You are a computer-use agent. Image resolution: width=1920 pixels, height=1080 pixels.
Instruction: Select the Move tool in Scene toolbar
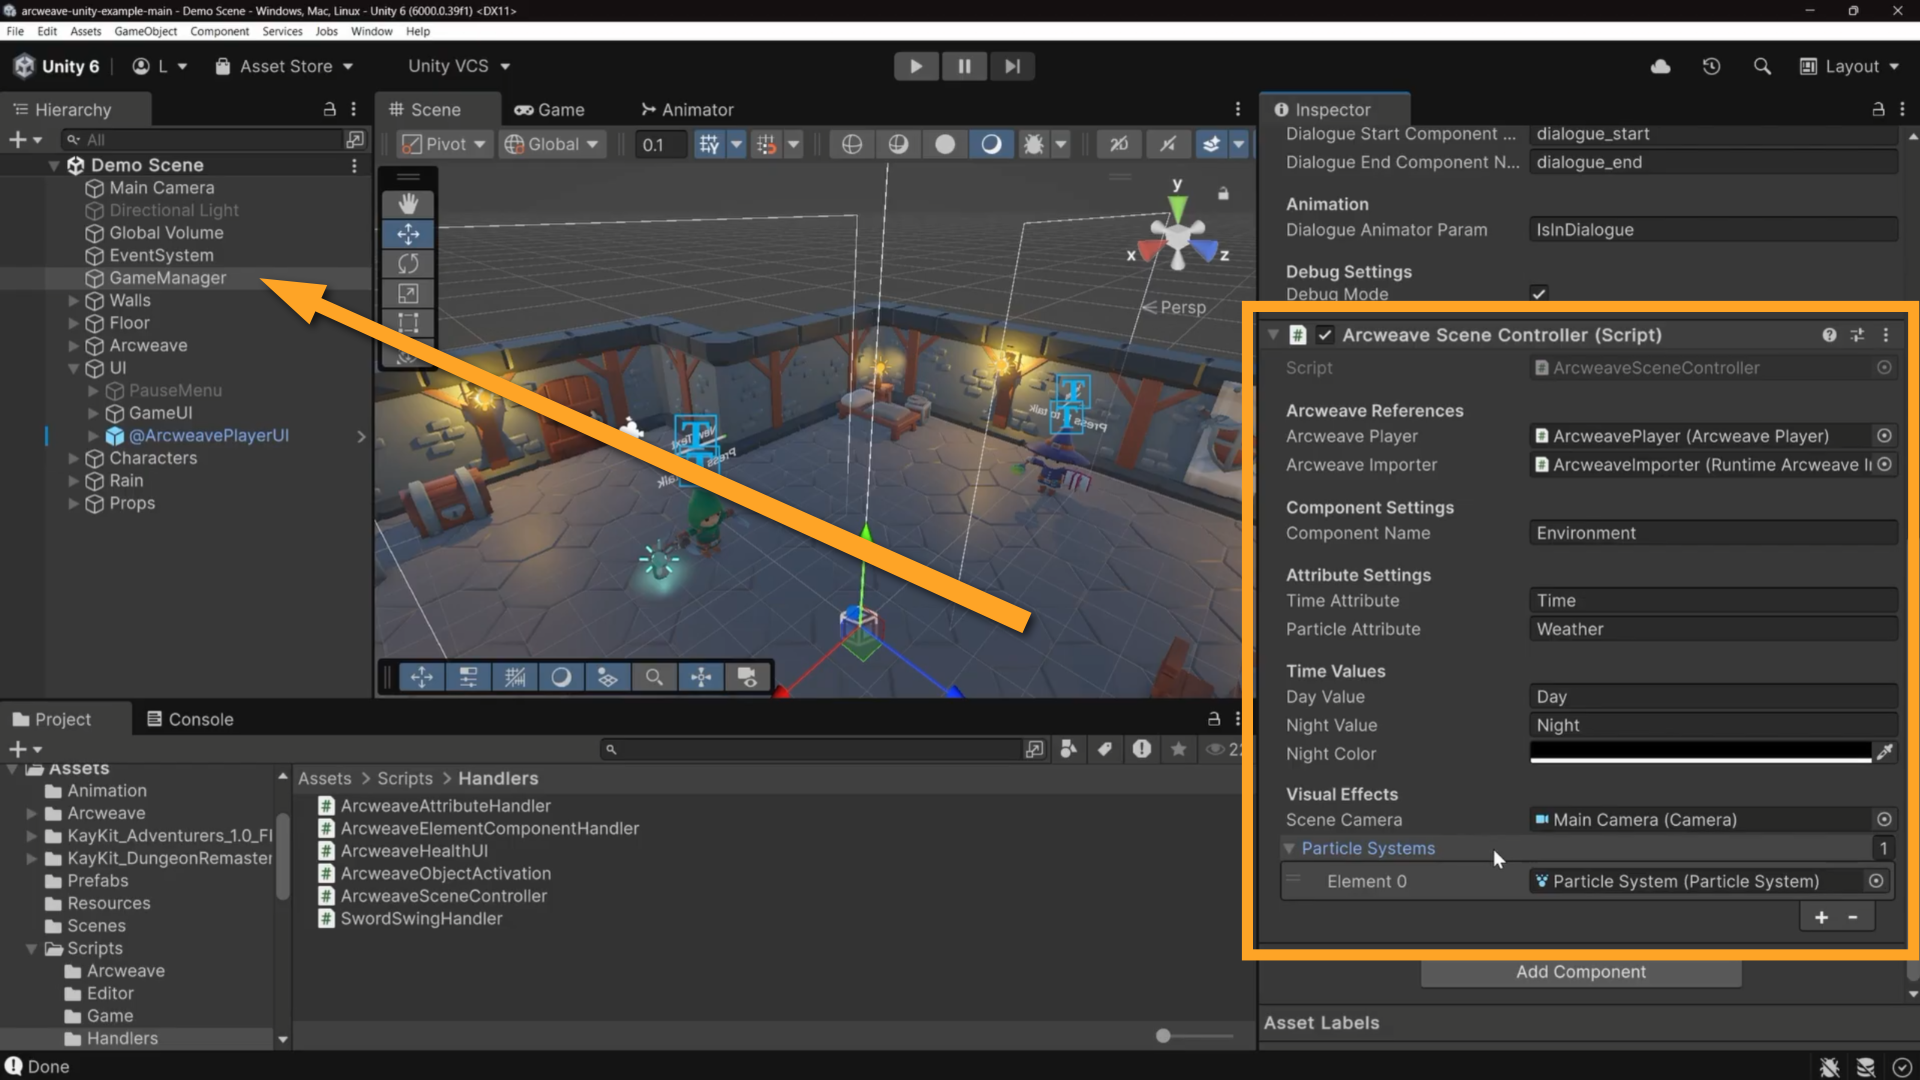(x=408, y=234)
